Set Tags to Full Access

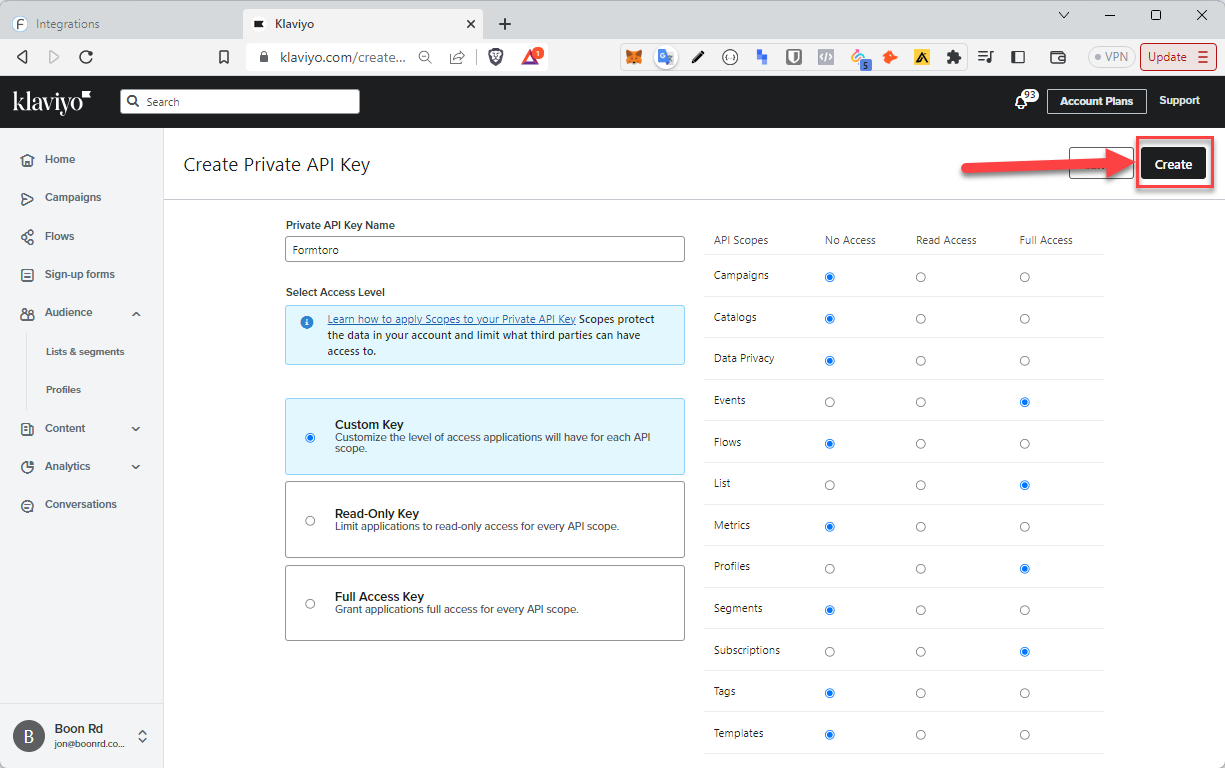pyautogui.click(x=1025, y=693)
